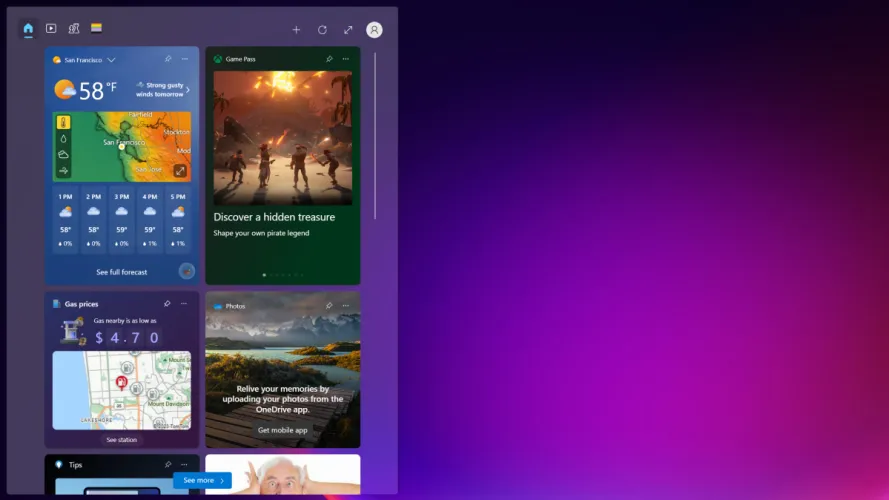Select the wind map layer icon
889x500 pixels.
[x=63, y=170]
